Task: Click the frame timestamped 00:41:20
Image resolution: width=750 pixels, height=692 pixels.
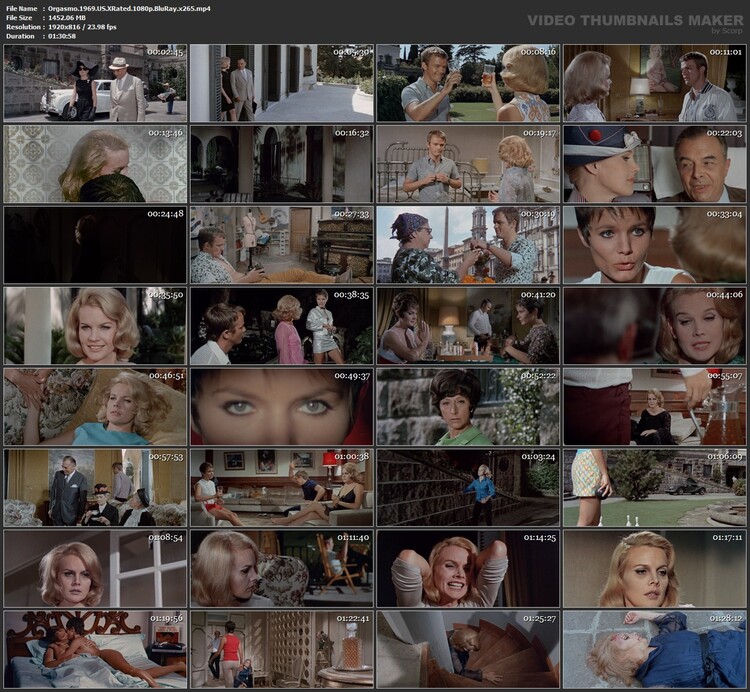Action: 468,326
